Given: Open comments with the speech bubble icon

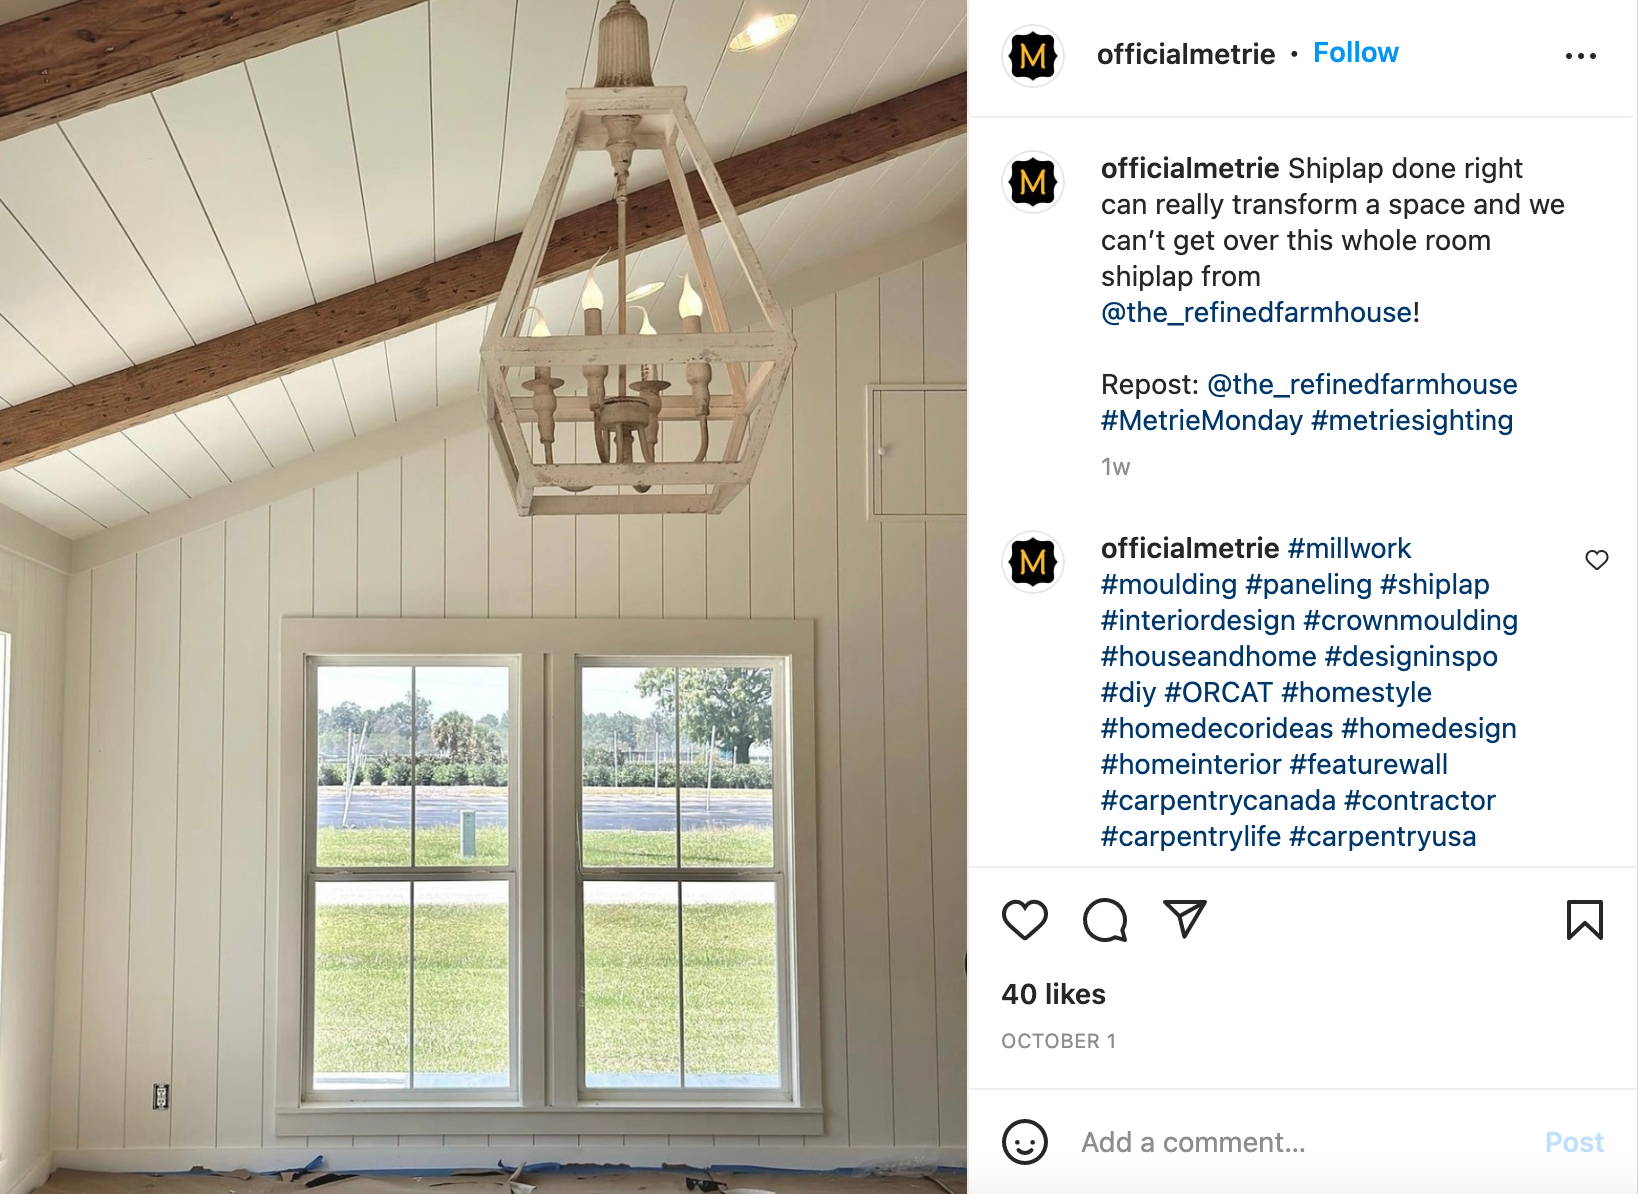Looking at the screenshot, I should 1105,920.
